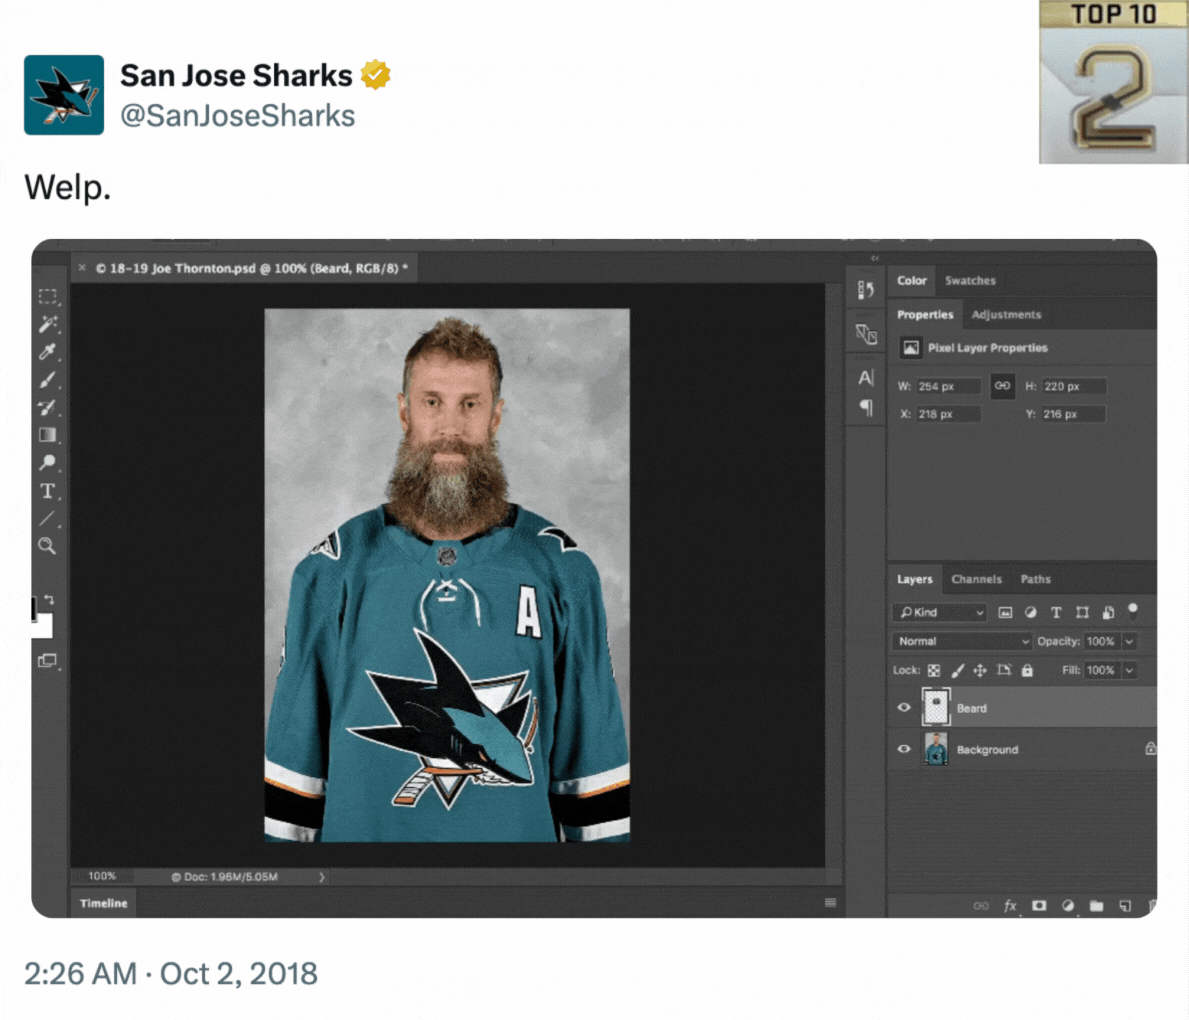Select the Magic Wand tool
This screenshot has width=1189, height=1020.
[48, 324]
